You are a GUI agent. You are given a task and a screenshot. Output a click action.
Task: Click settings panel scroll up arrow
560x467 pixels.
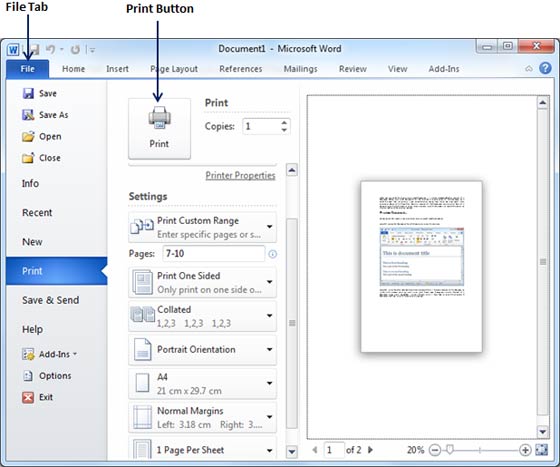pos(292,170)
